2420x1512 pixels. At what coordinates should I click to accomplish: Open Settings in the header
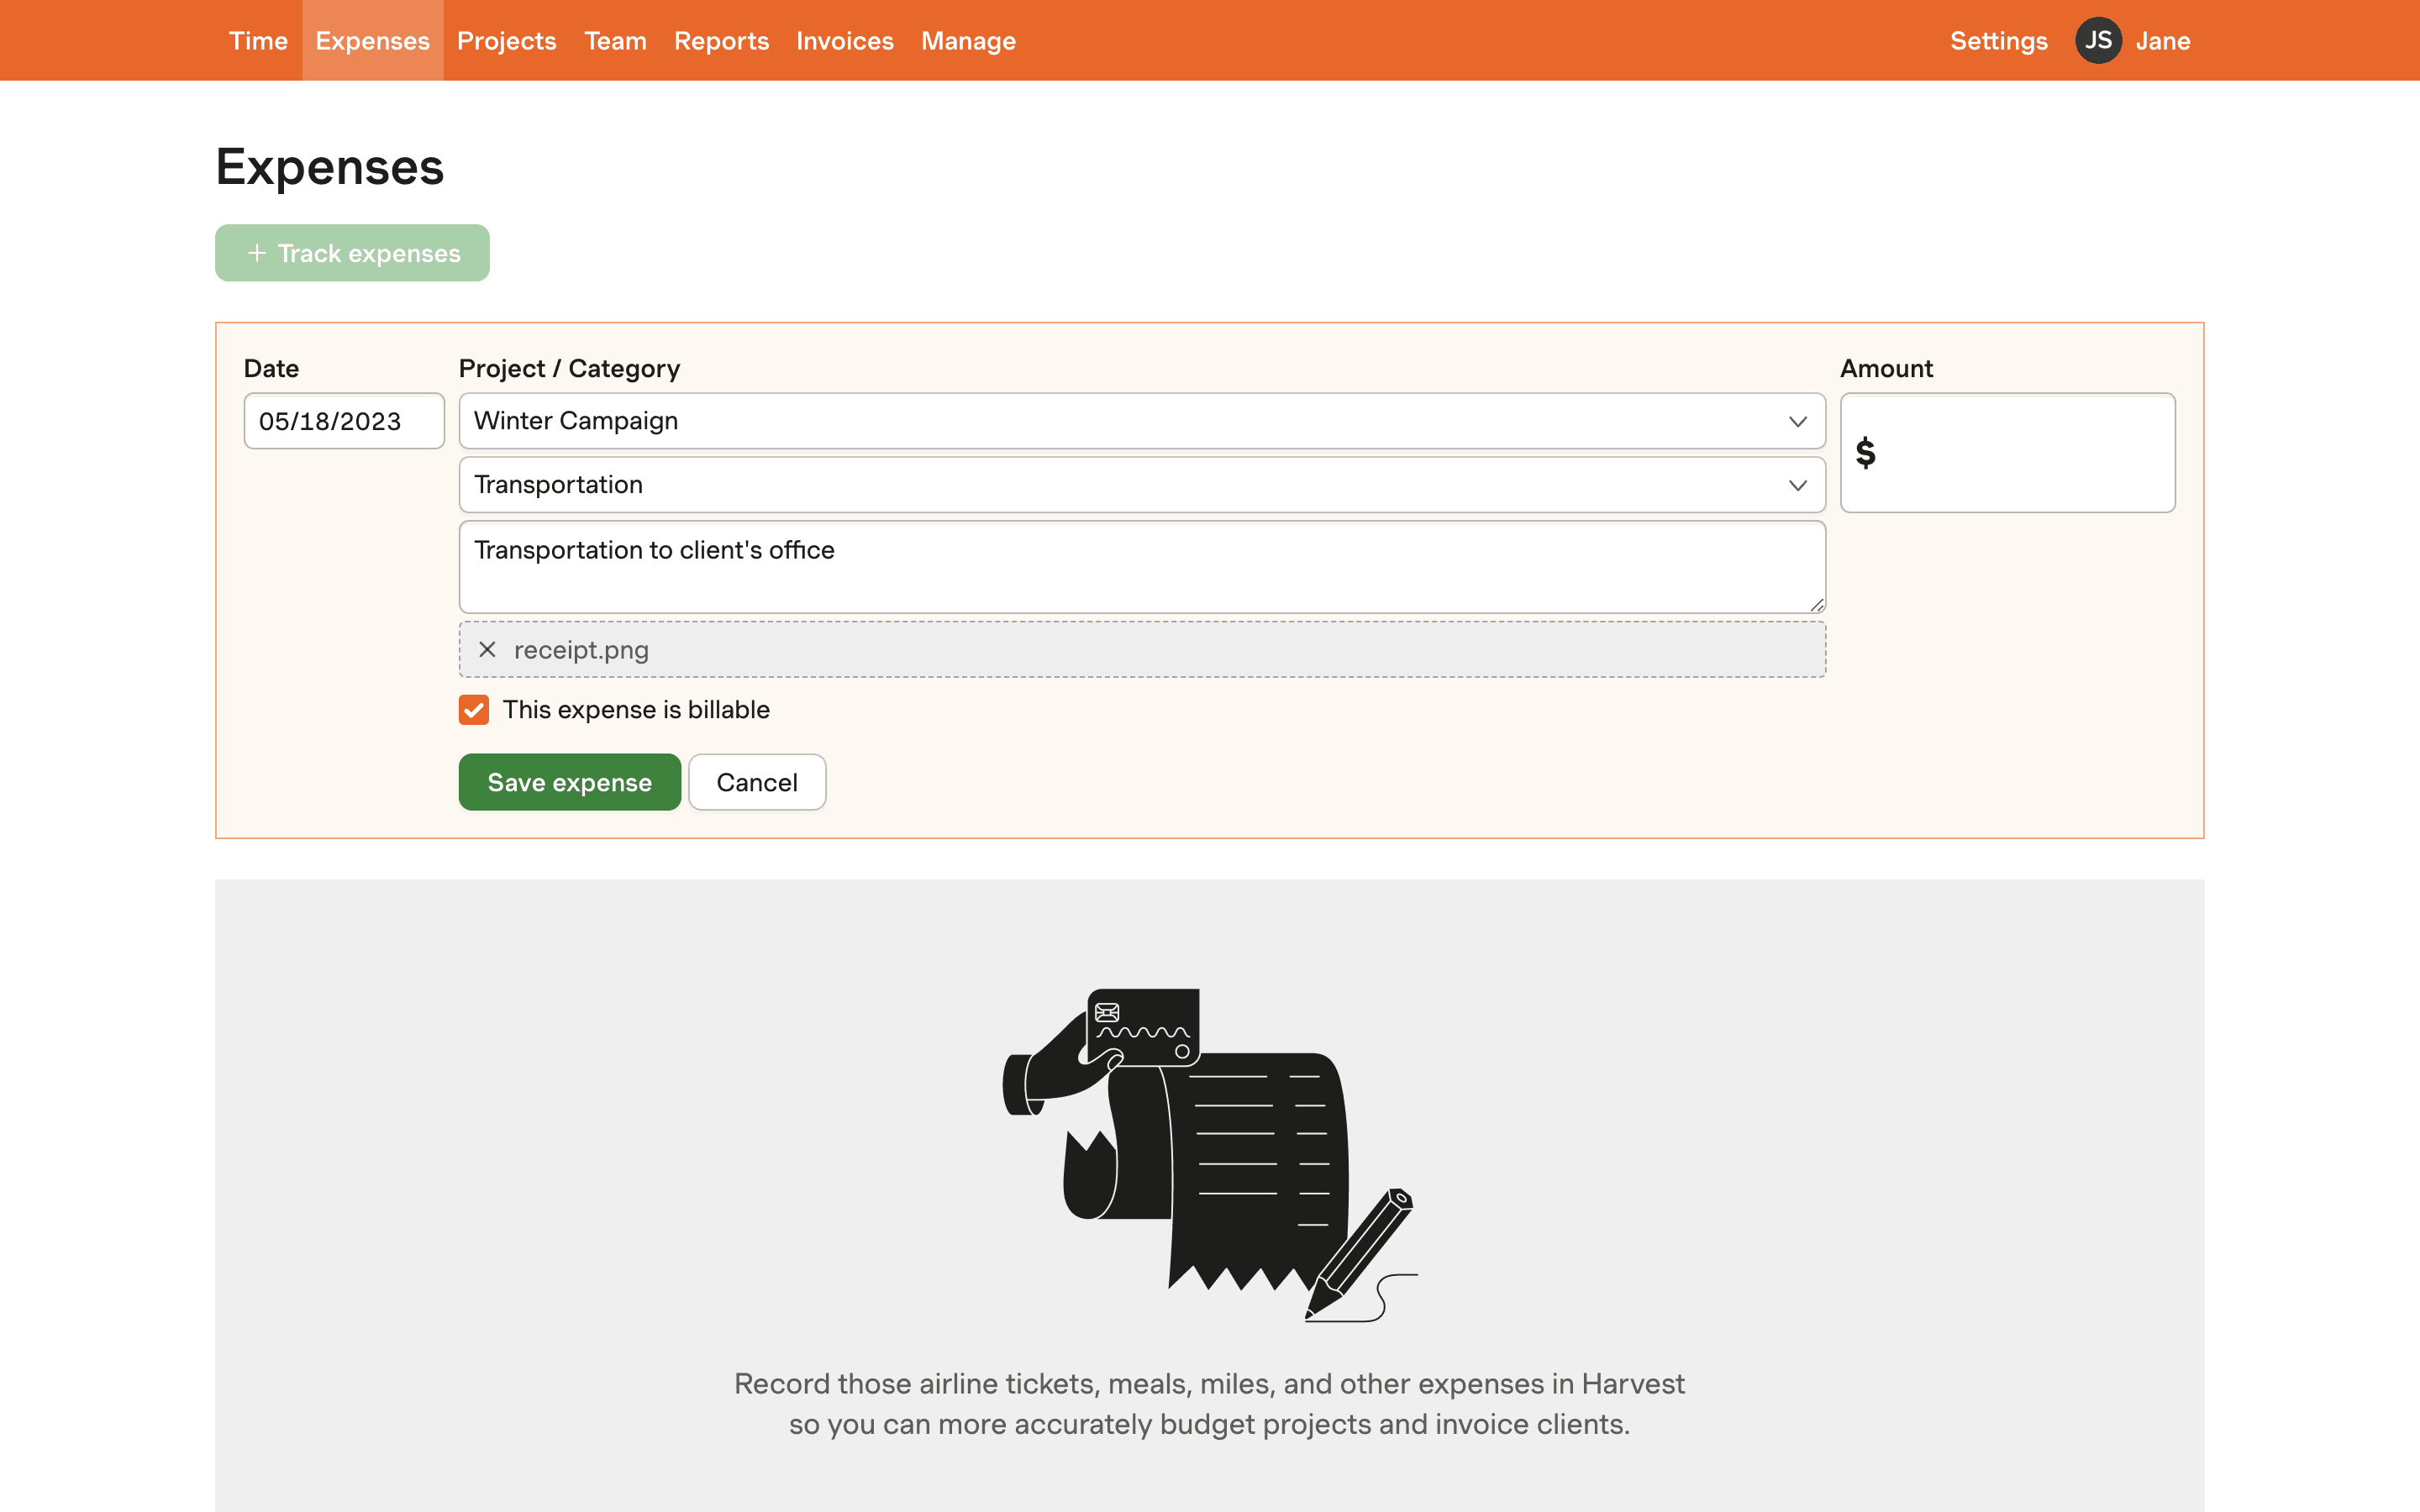pos(1998,41)
